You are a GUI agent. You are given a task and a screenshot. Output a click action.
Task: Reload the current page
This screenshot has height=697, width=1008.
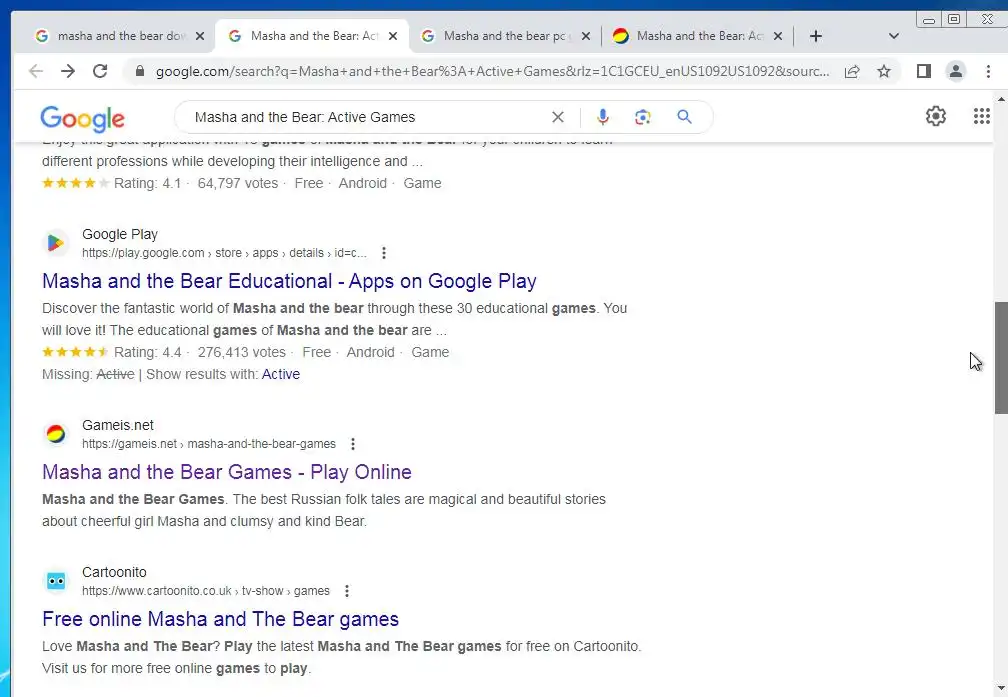100,71
